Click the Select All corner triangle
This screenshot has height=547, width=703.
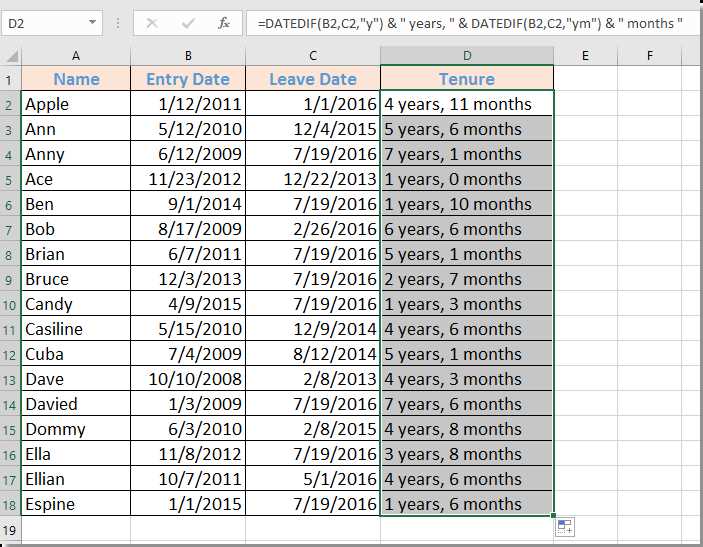[10, 56]
